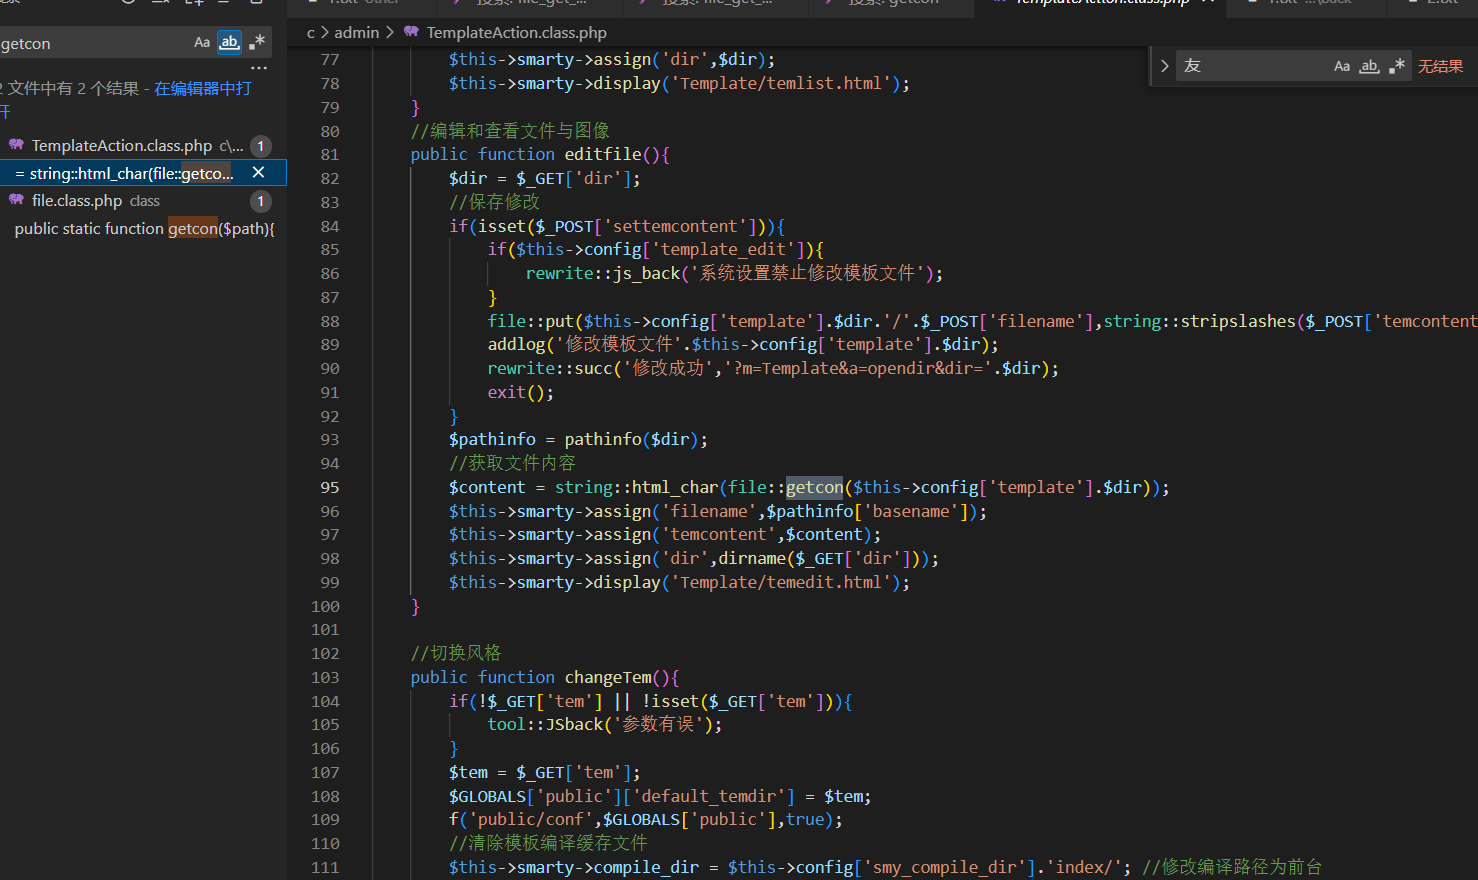This screenshot has width=1478, height=880.
Task: Click the admin breadcrumb segment
Action: pos(357,33)
